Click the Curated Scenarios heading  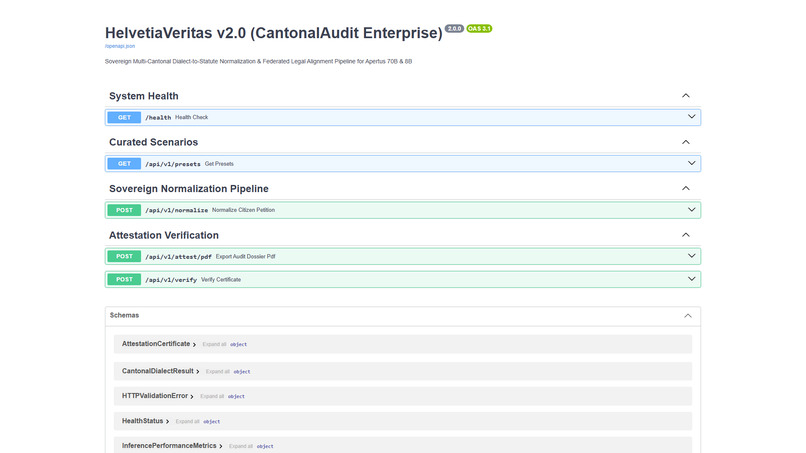click(153, 142)
